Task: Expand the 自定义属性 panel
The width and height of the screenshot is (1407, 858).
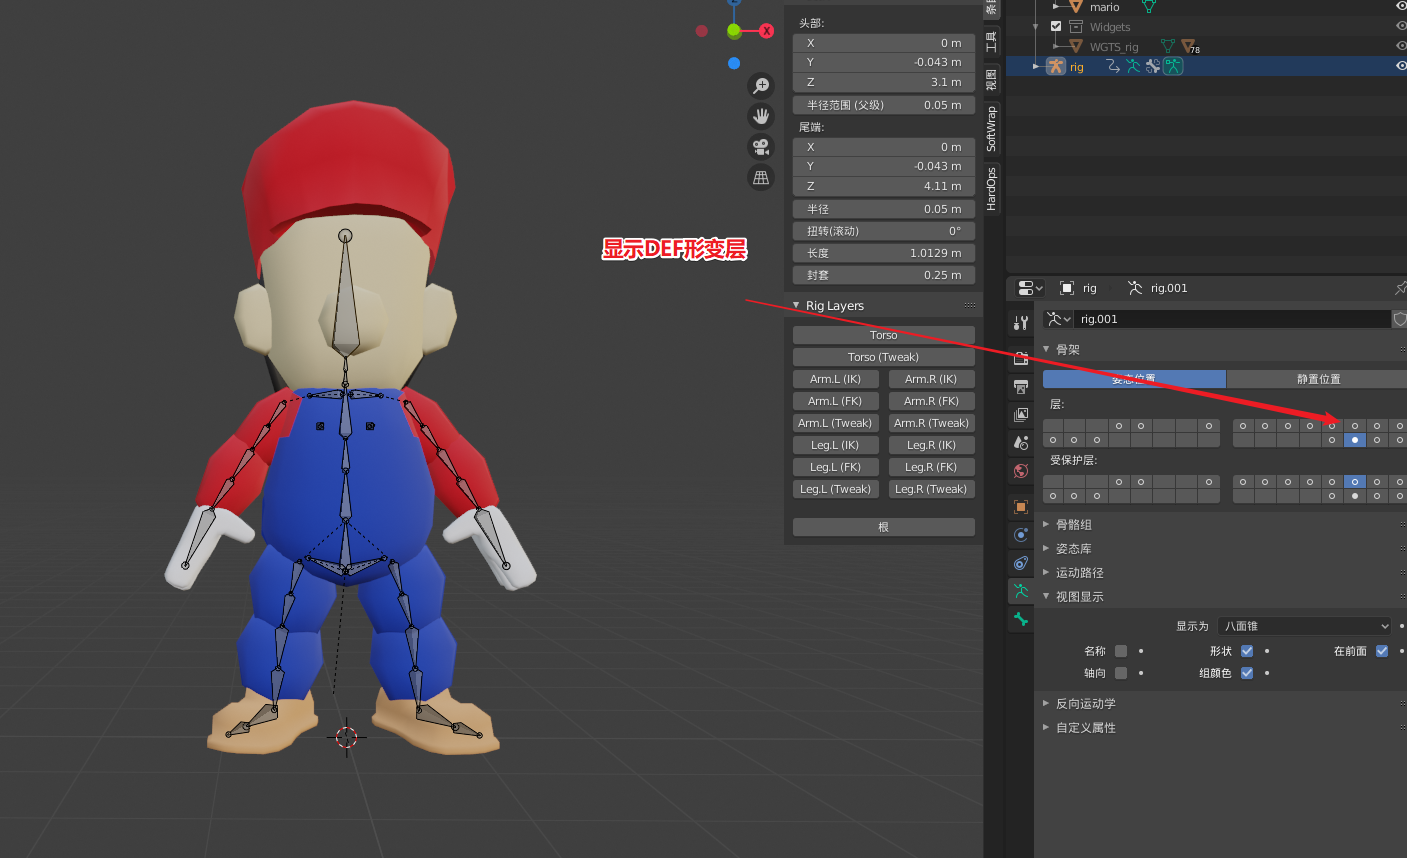Action: click(1046, 727)
